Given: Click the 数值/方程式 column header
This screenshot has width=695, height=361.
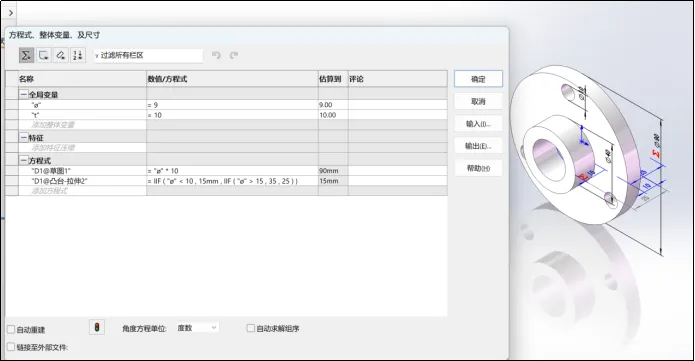Looking at the screenshot, I should coord(232,79).
